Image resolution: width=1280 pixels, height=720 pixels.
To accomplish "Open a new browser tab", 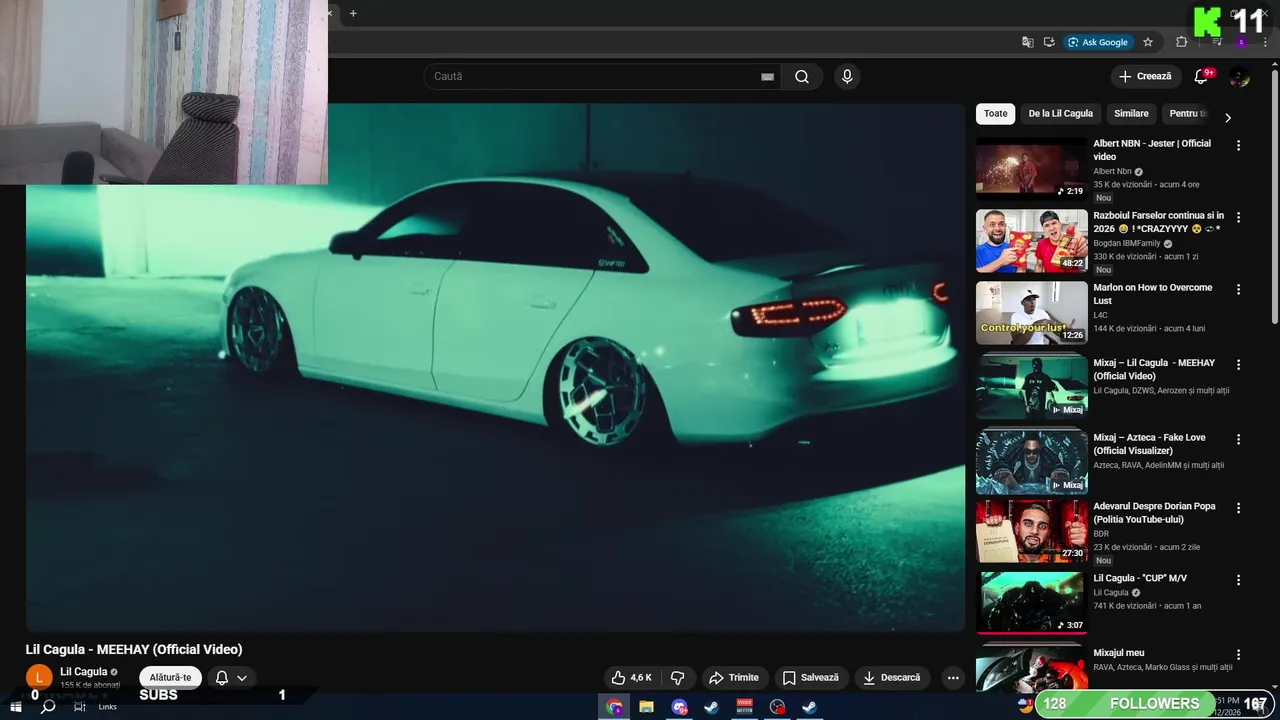I will pyautogui.click(x=353, y=14).
